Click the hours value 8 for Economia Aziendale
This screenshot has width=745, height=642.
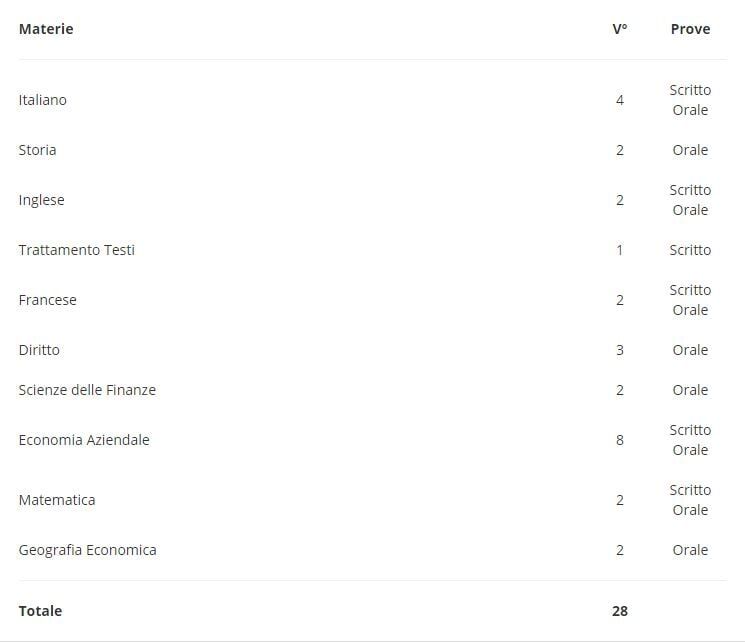620,440
